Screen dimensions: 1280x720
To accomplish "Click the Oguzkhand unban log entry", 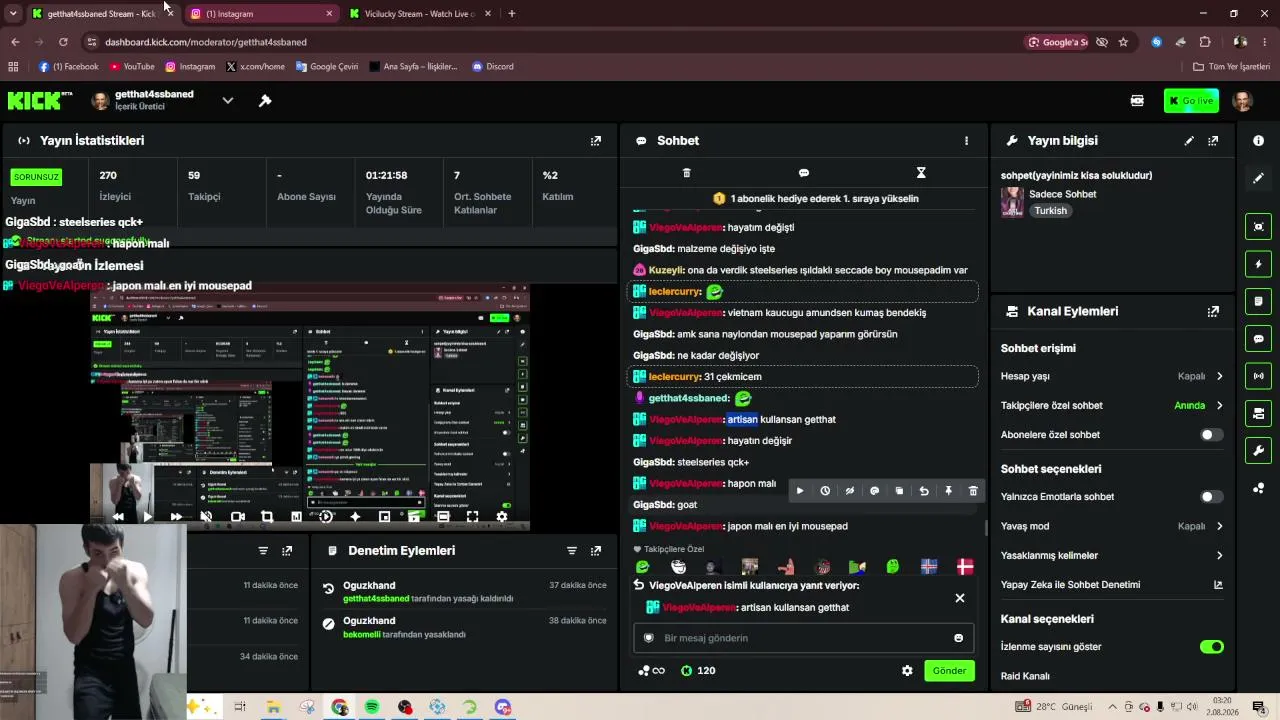I will pyautogui.click(x=463, y=592).
